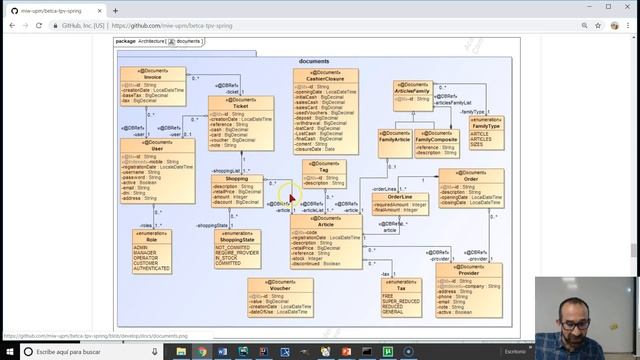Click the Voucher class title
Viewport: 640px width, 360px height.
tap(280, 288)
